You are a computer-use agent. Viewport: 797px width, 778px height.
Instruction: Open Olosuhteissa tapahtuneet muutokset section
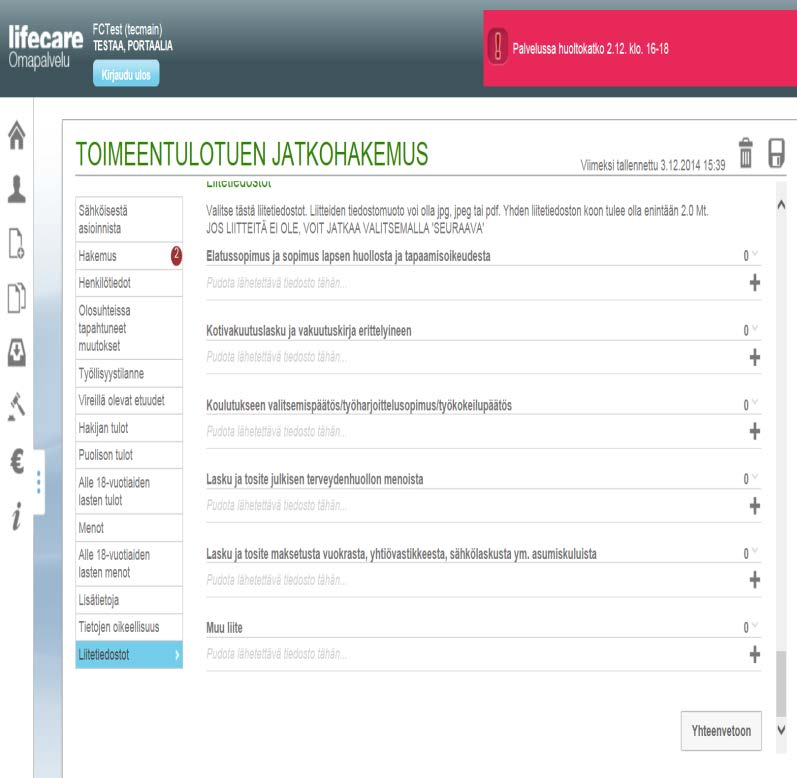tap(129, 328)
